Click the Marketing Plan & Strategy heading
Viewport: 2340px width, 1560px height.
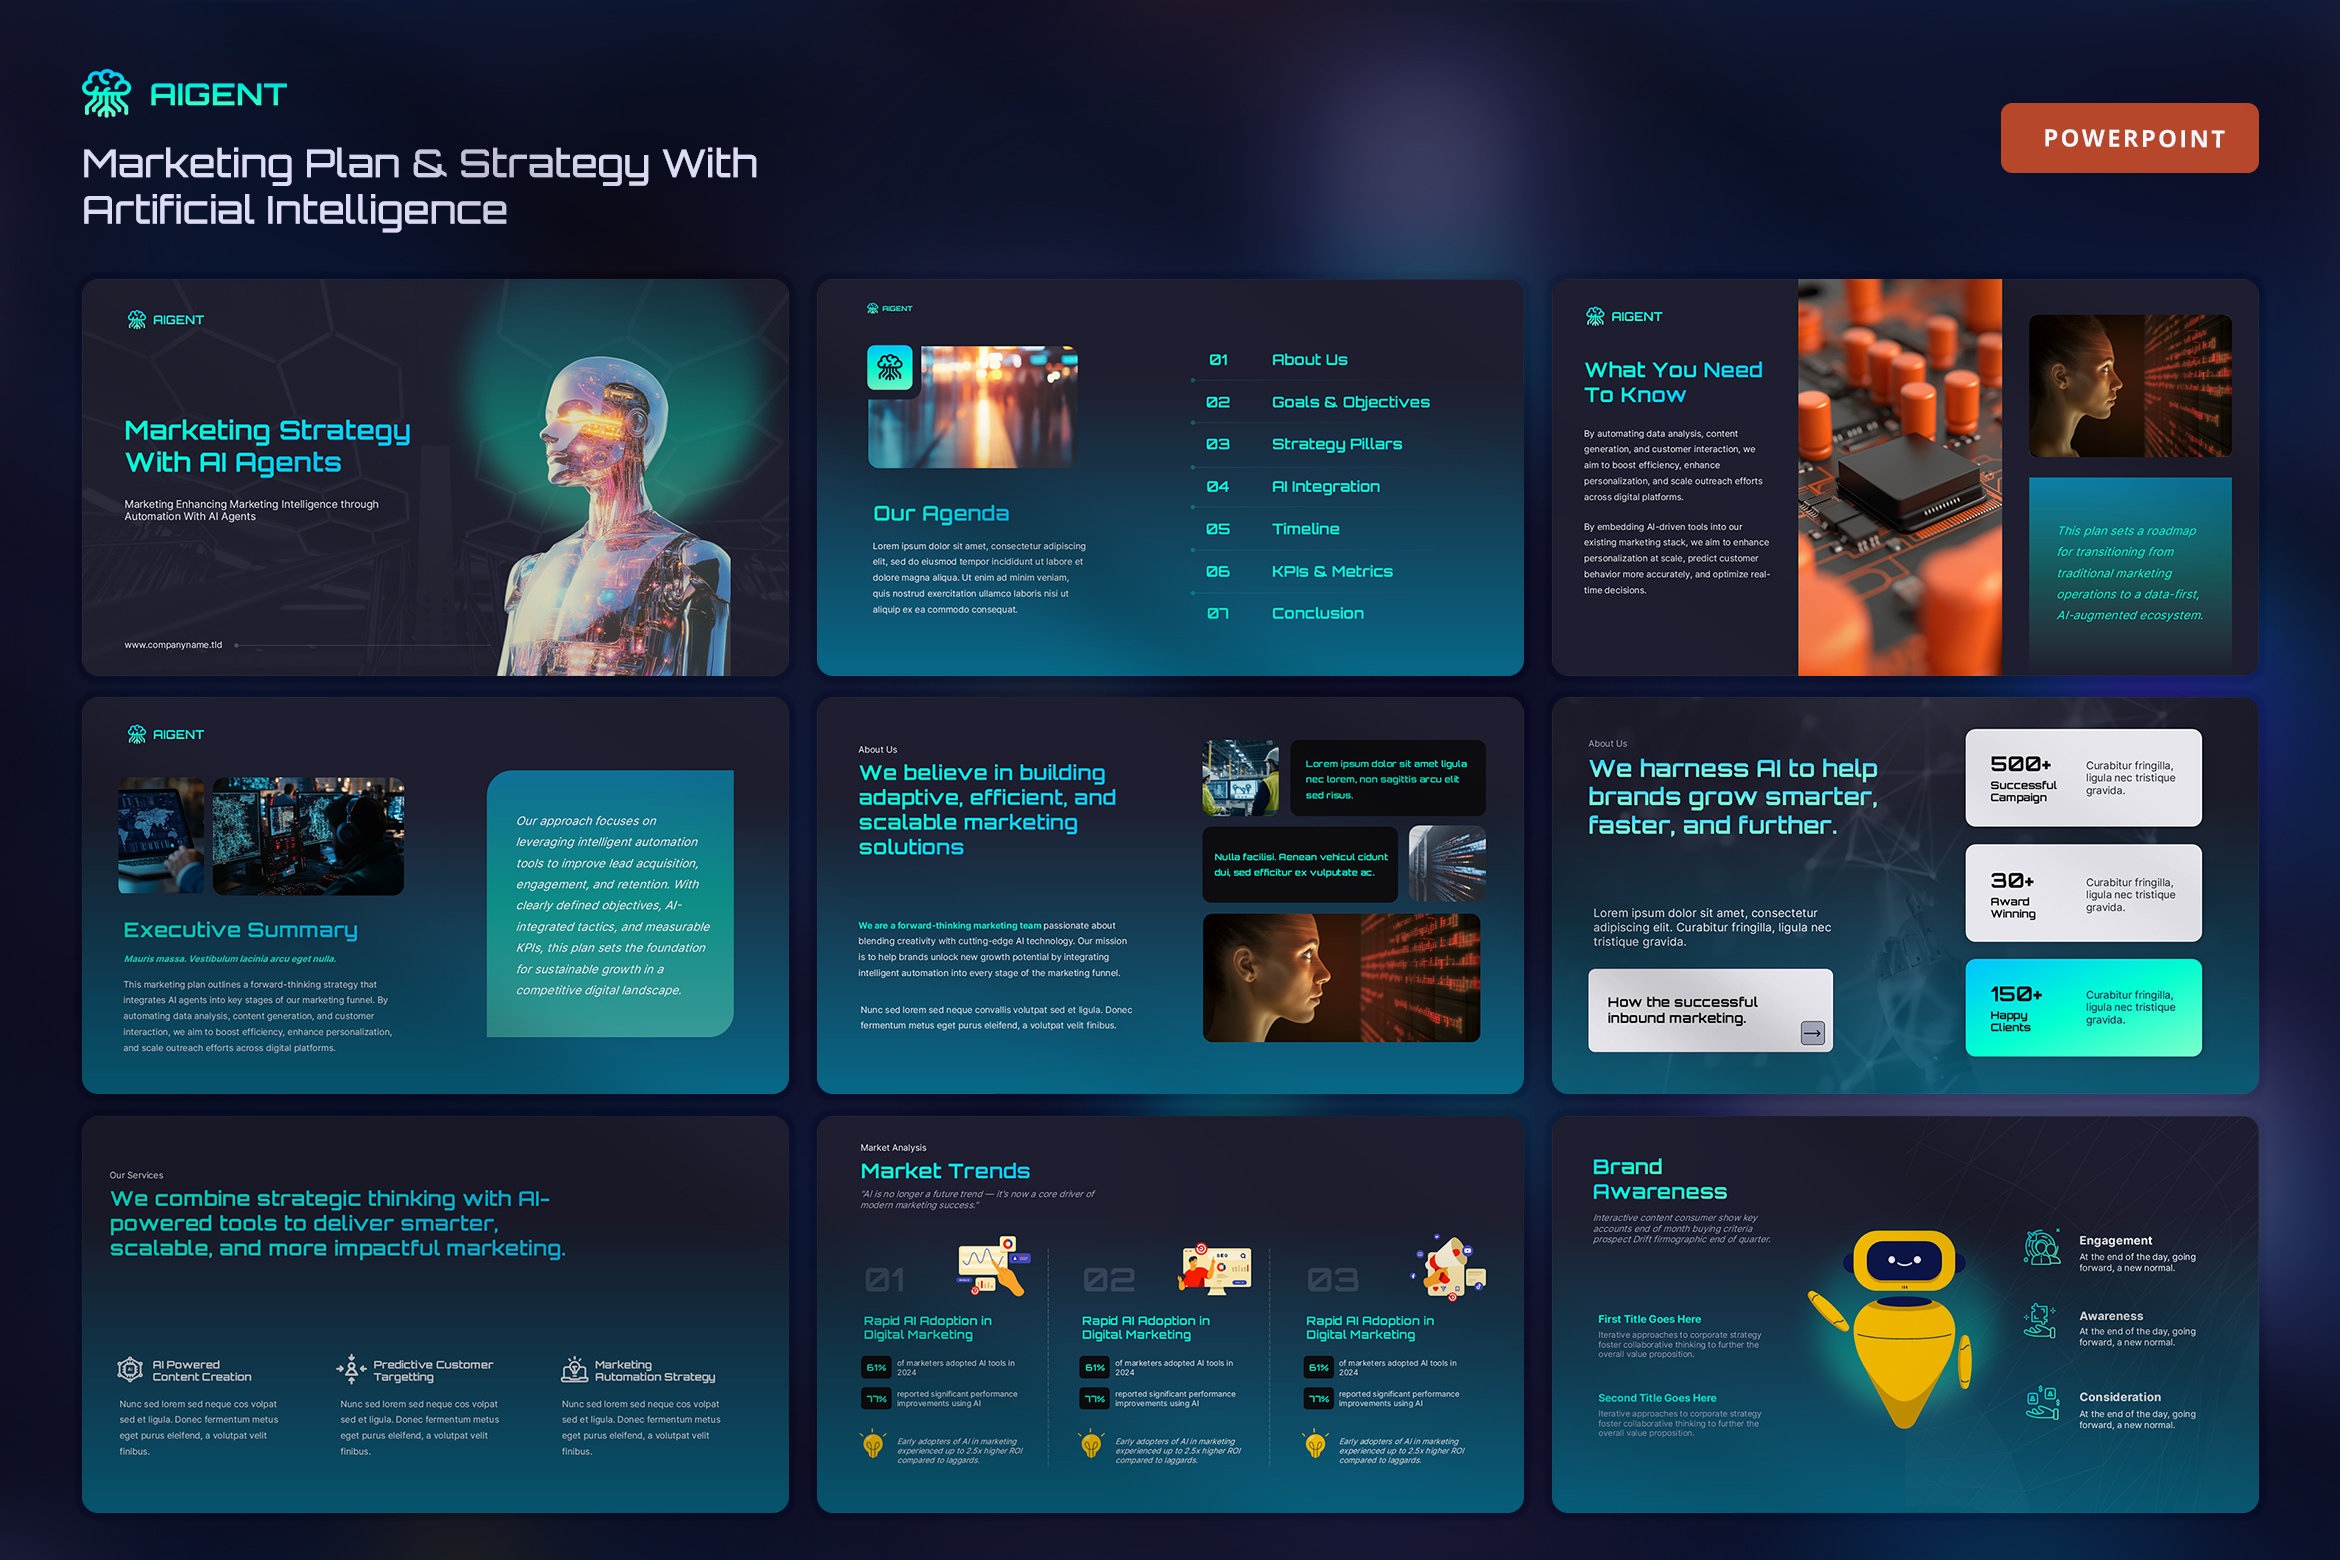[x=419, y=186]
